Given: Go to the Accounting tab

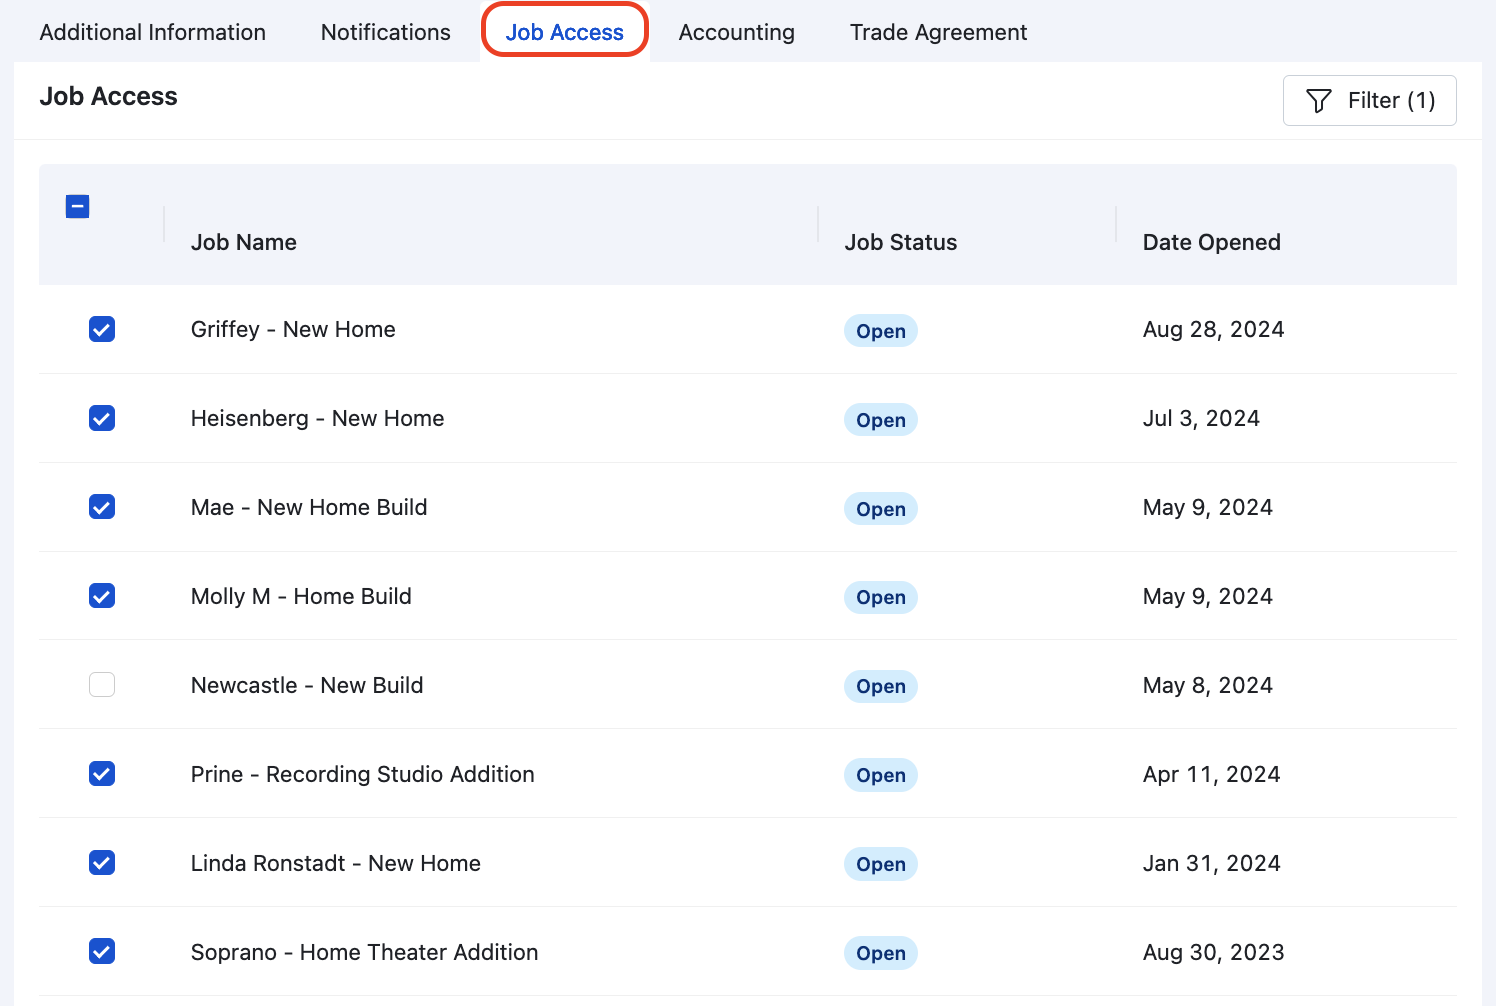Looking at the screenshot, I should (737, 32).
